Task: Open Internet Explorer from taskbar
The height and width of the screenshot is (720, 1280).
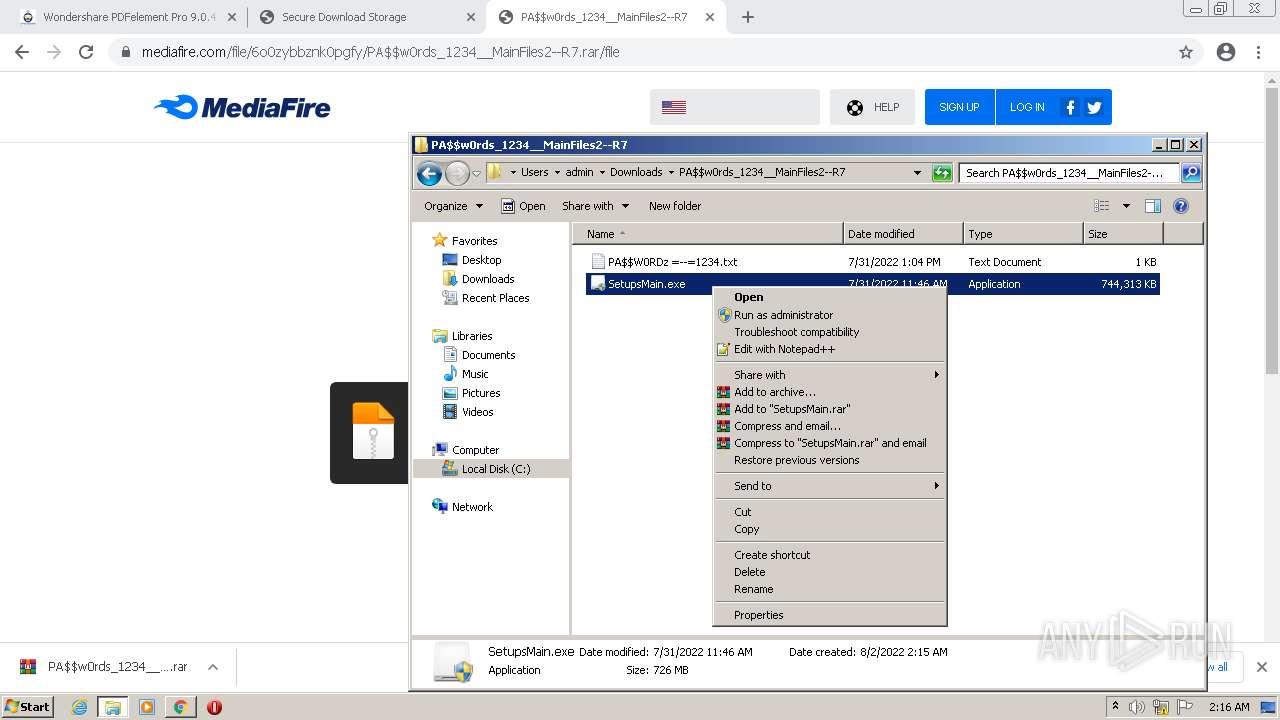Action: point(80,707)
